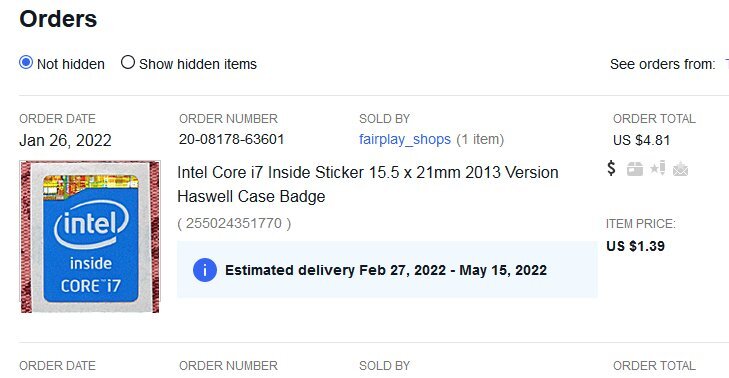
Task: Click the Intel Core i7 sticker thumbnail
Action: click(x=90, y=237)
